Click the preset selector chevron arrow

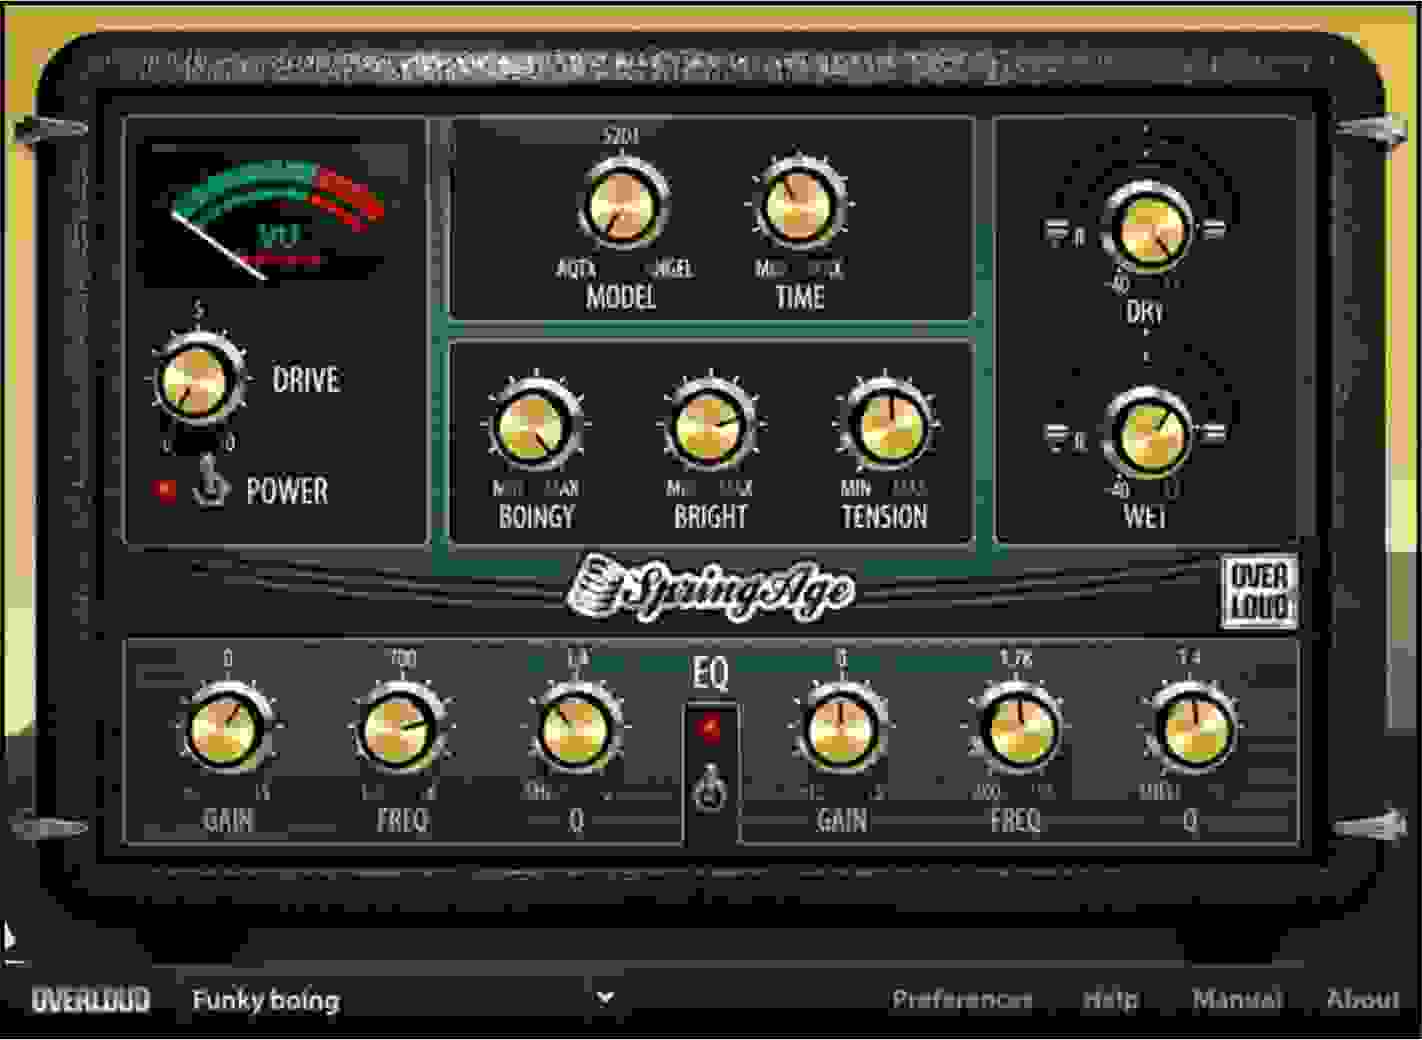[604, 997]
